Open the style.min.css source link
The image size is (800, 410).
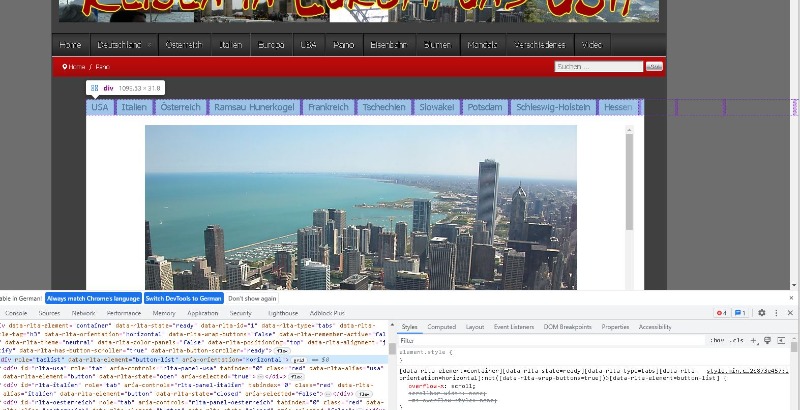click(747, 371)
